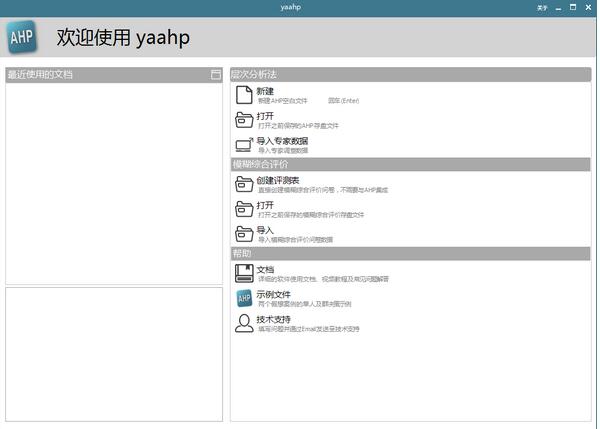Click the new blank document icon for 新建
Image resolution: width=600 pixels, height=429 pixels.
[x=244, y=95]
